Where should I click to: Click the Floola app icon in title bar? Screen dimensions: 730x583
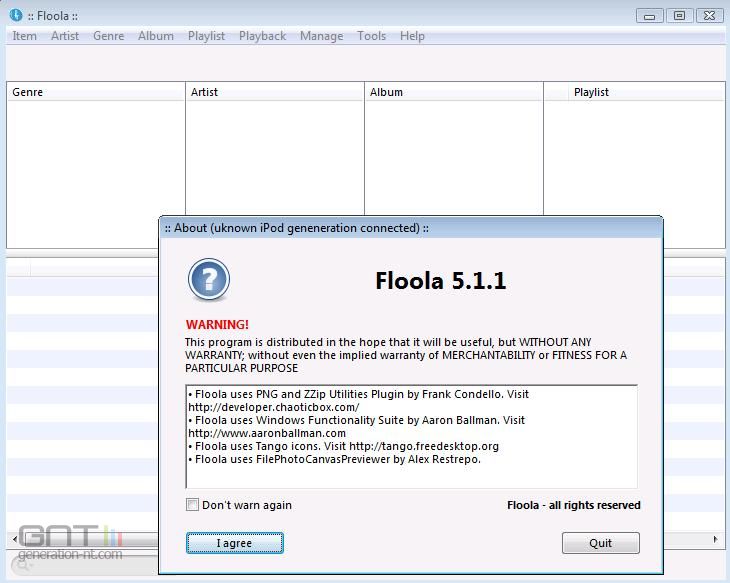pos(16,15)
